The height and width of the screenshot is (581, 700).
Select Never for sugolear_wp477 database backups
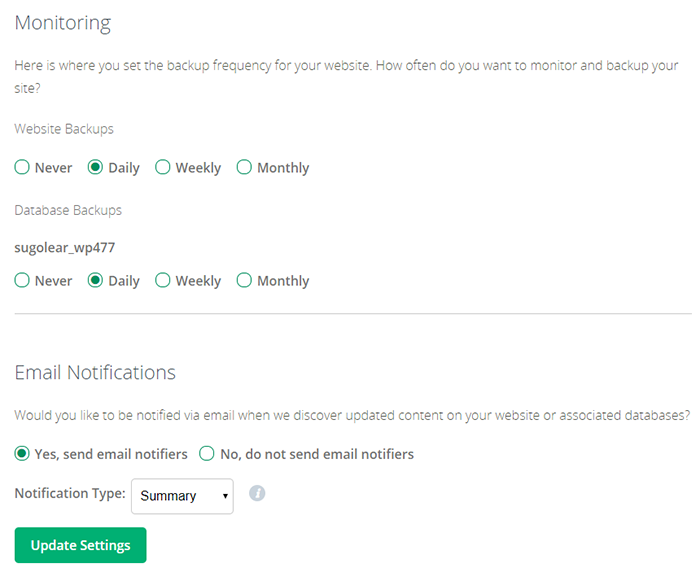(22, 281)
